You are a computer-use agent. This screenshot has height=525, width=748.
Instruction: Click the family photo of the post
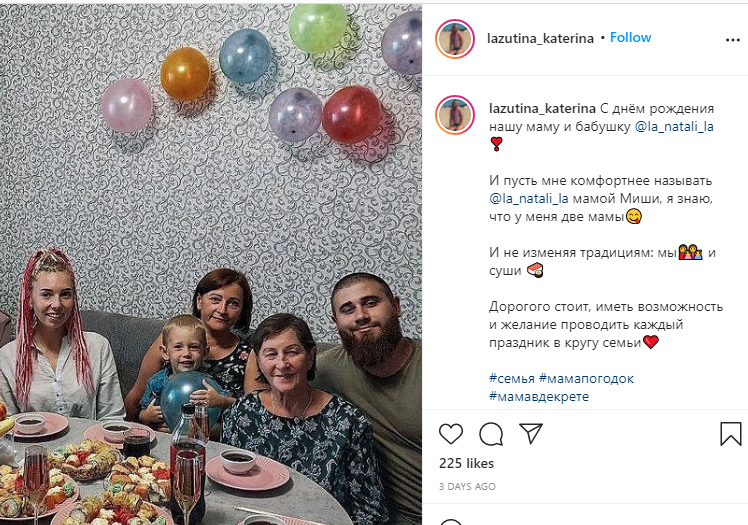211,264
